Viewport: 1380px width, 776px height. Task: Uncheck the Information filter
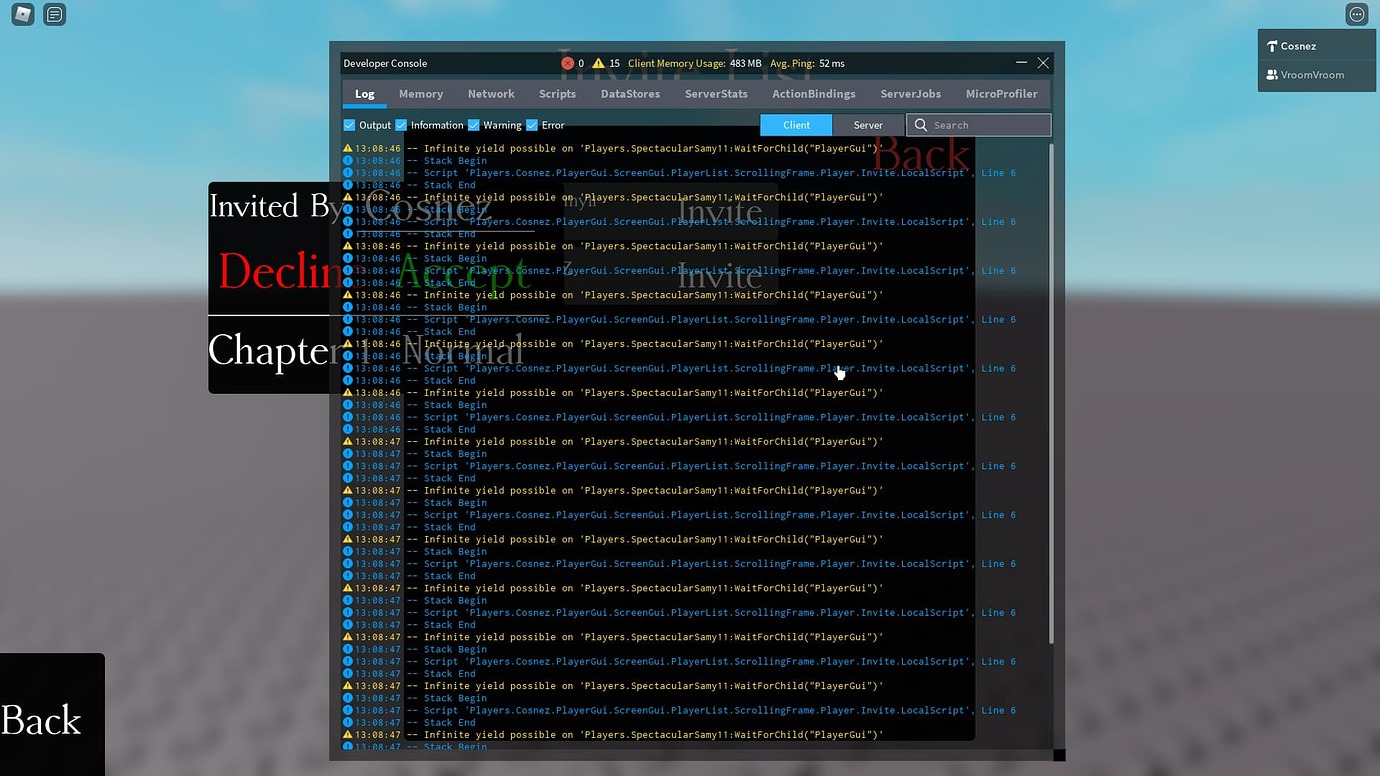tap(401, 125)
